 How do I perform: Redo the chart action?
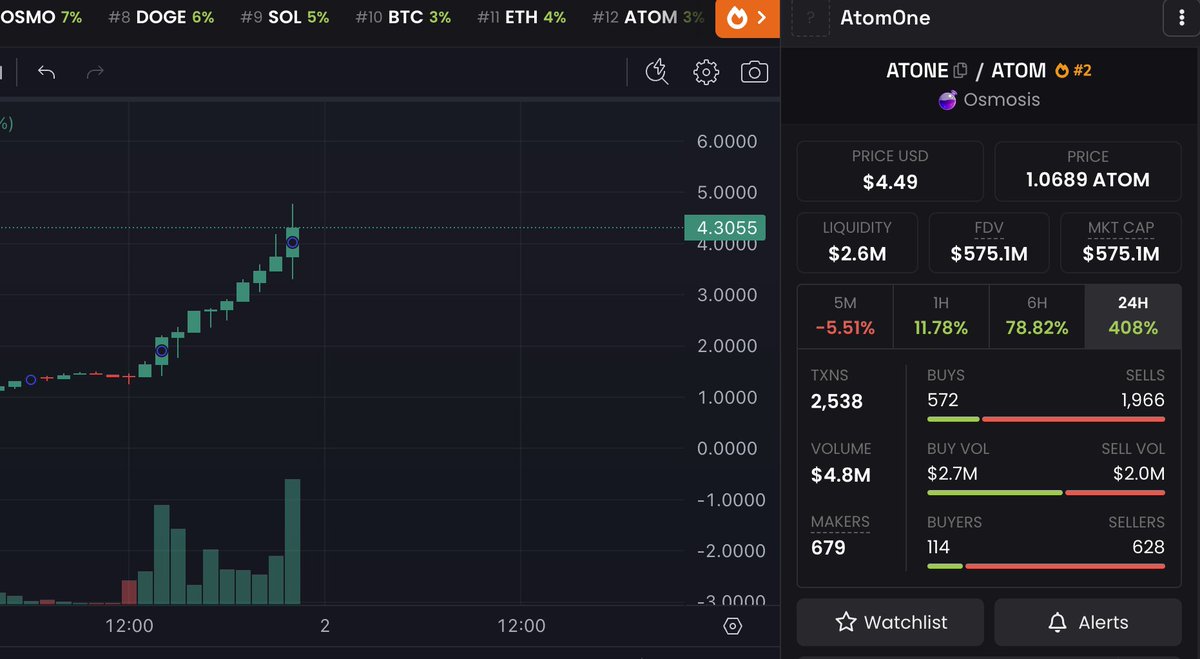click(95, 72)
